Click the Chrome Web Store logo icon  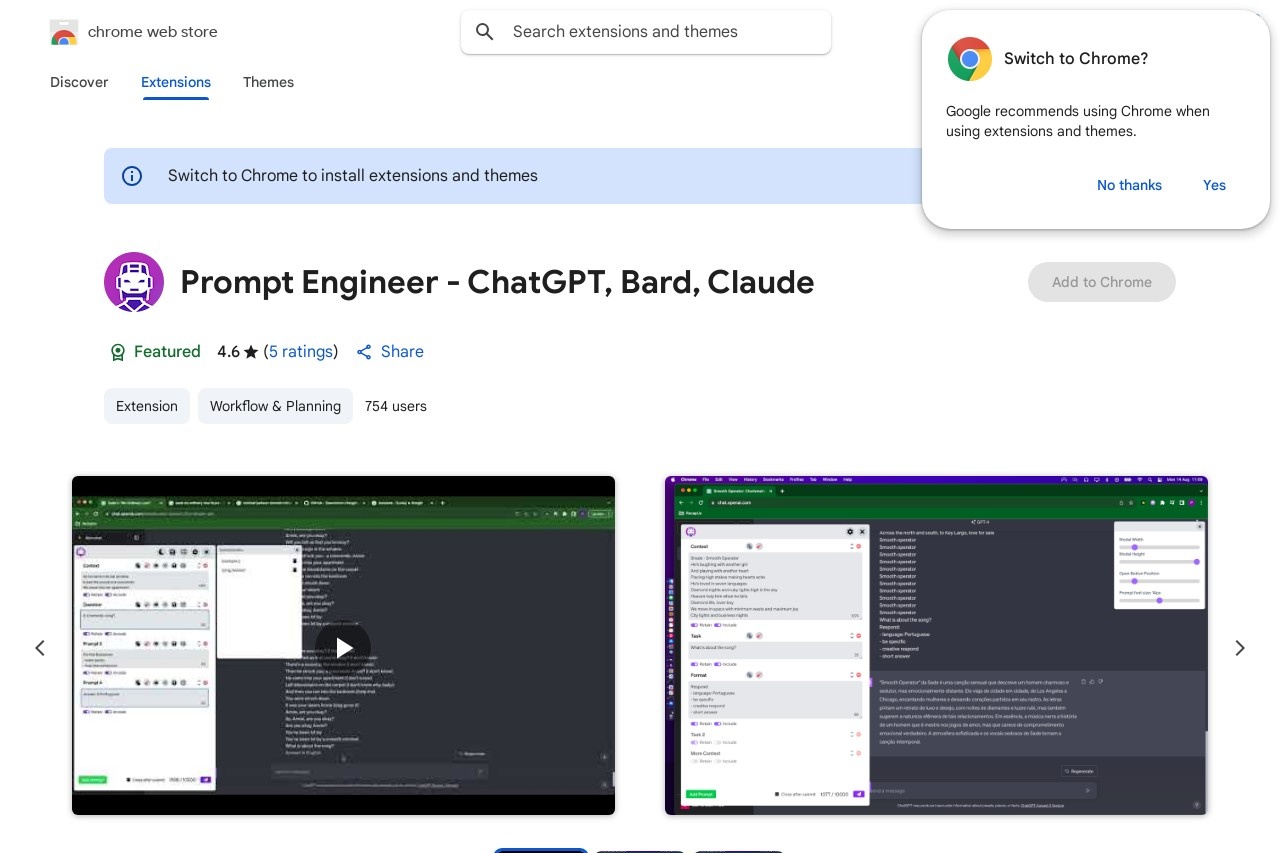(x=64, y=32)
